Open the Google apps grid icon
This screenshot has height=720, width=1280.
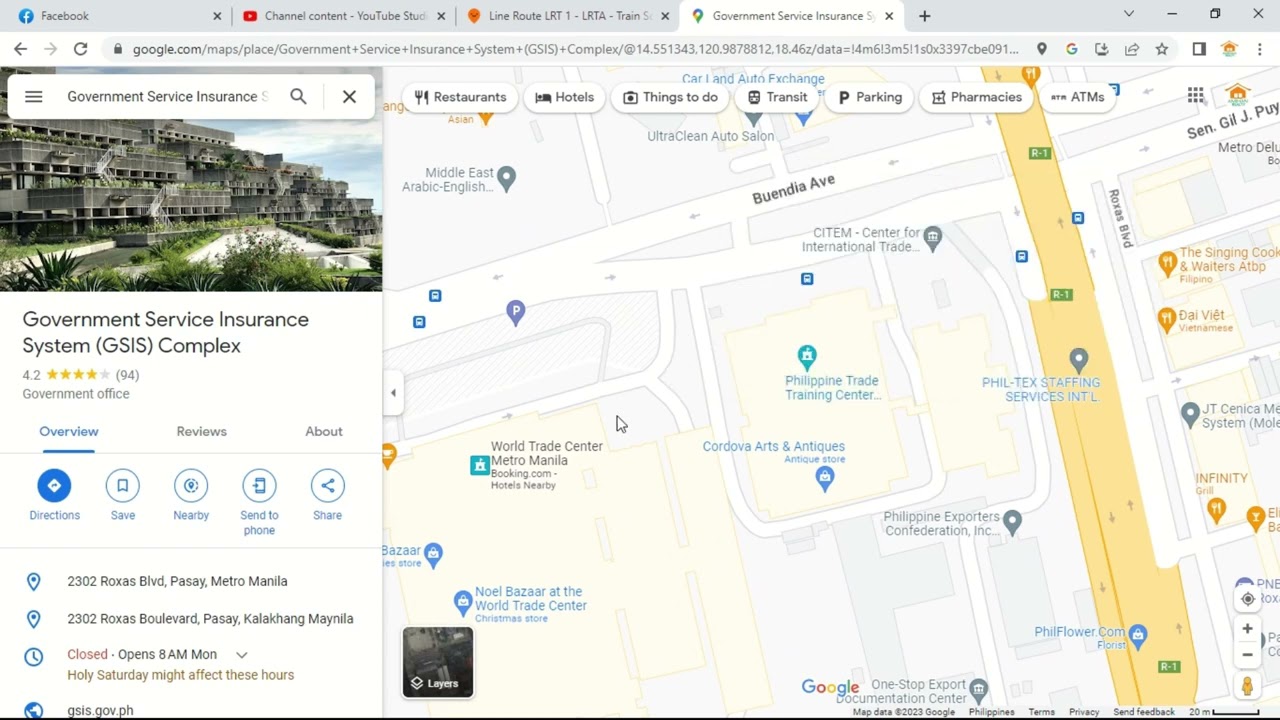1196,96
